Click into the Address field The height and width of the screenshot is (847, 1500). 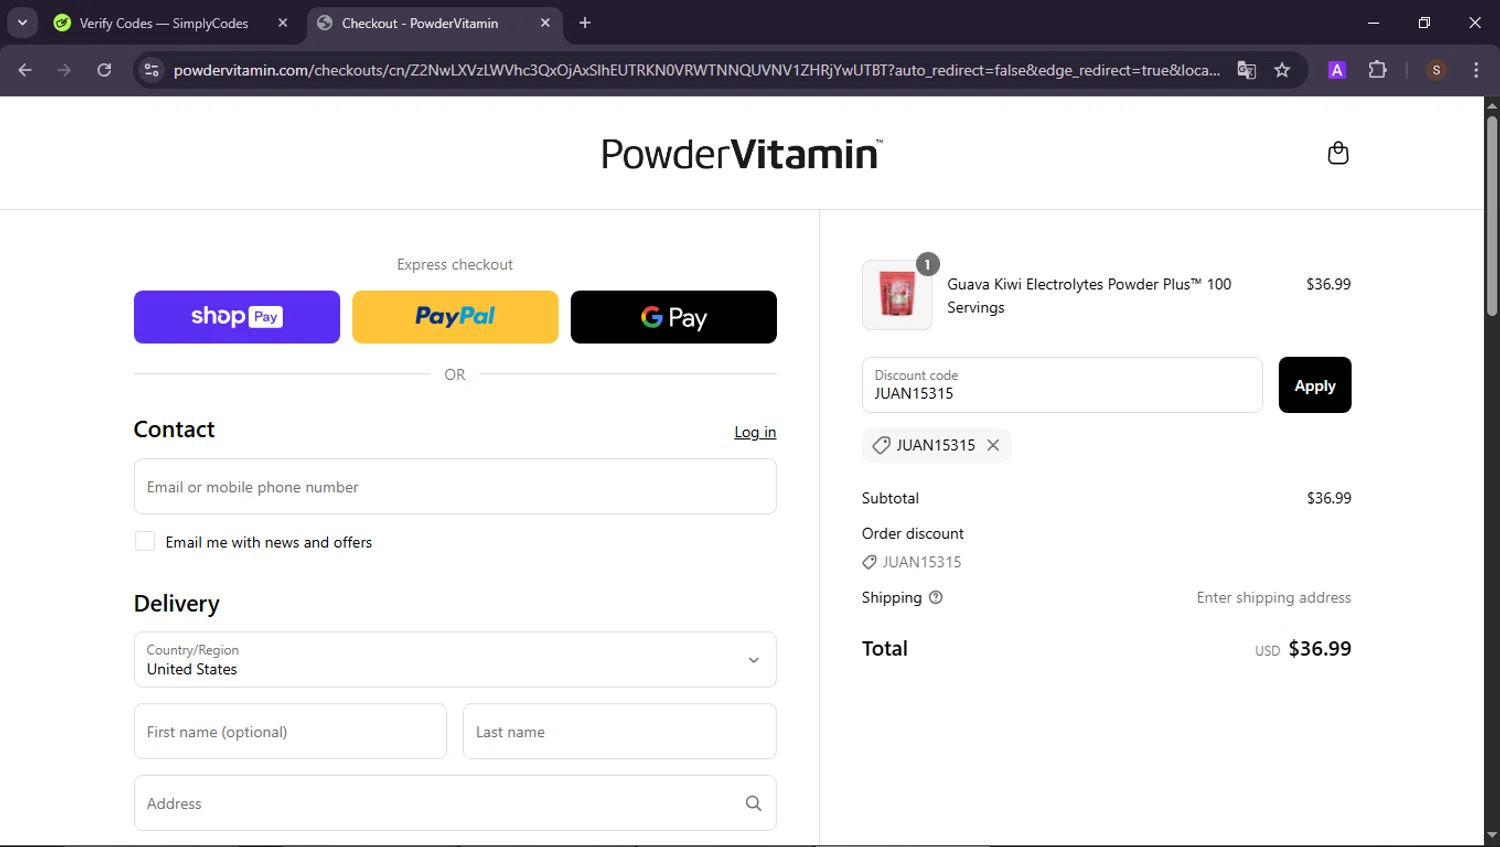coord(455,803)
